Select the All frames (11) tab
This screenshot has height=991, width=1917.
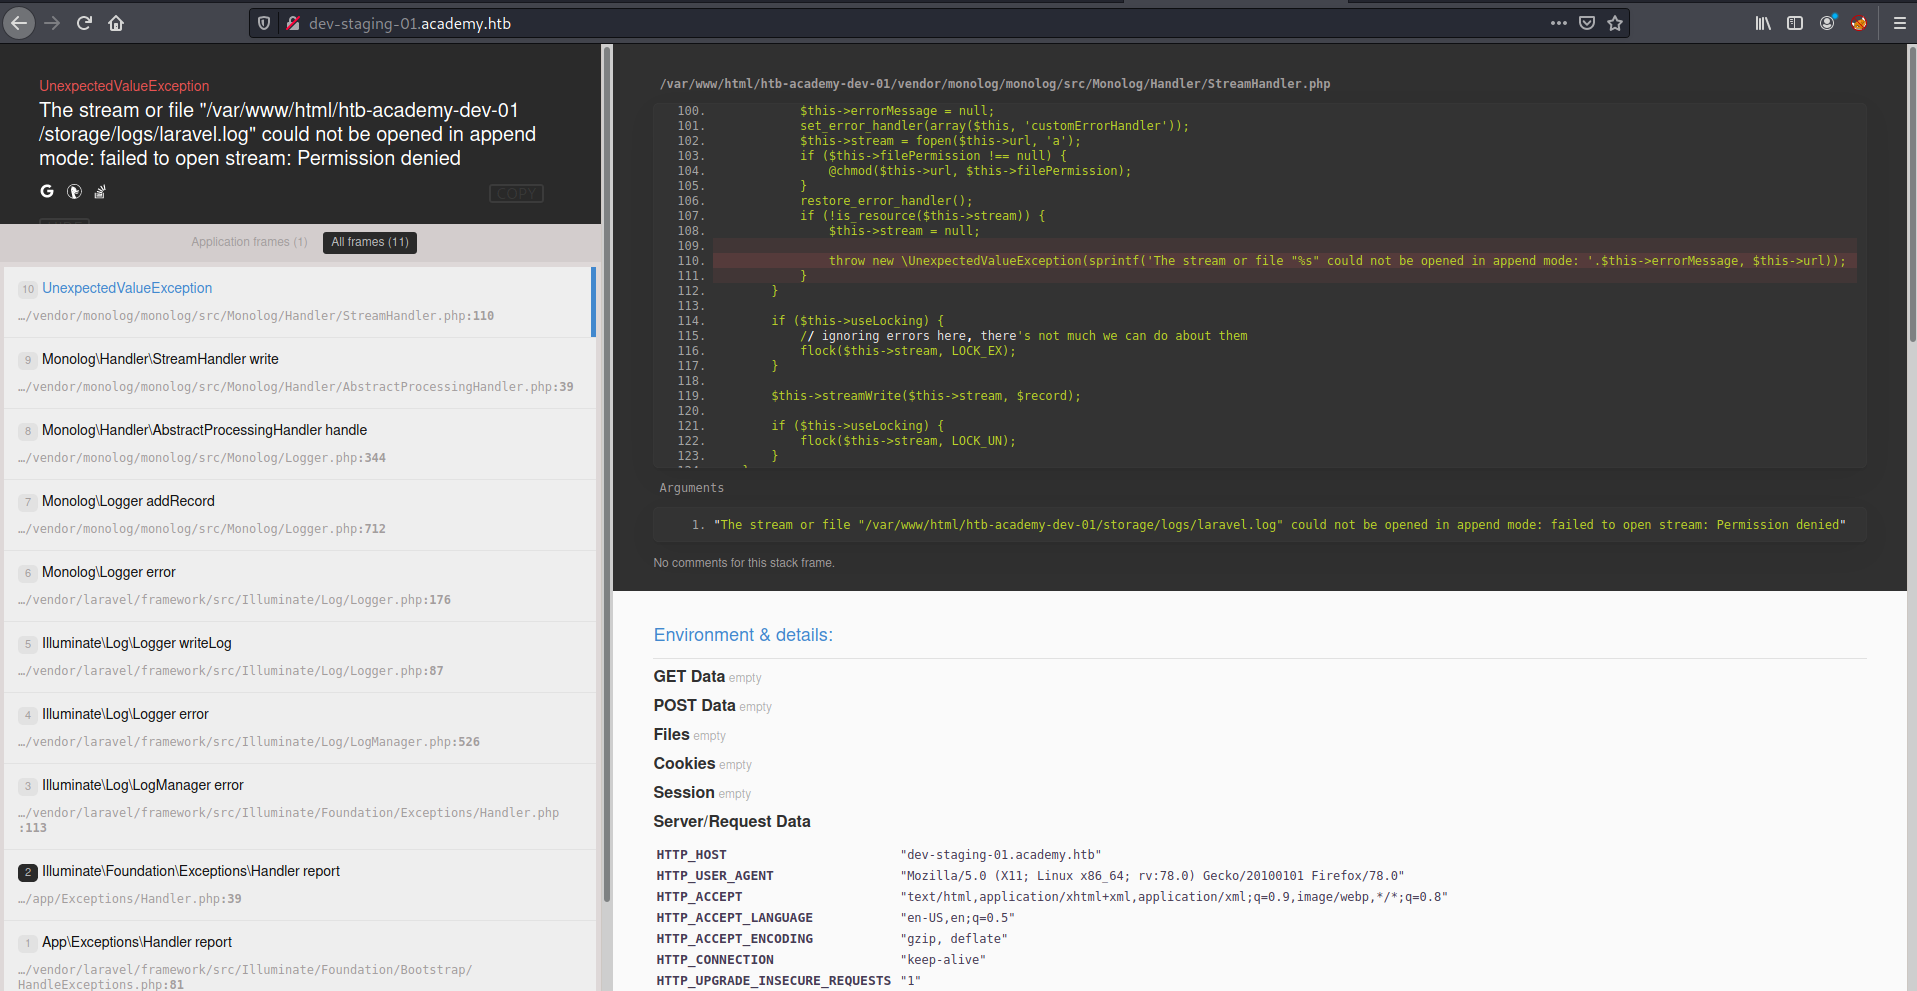coord(370,242)
